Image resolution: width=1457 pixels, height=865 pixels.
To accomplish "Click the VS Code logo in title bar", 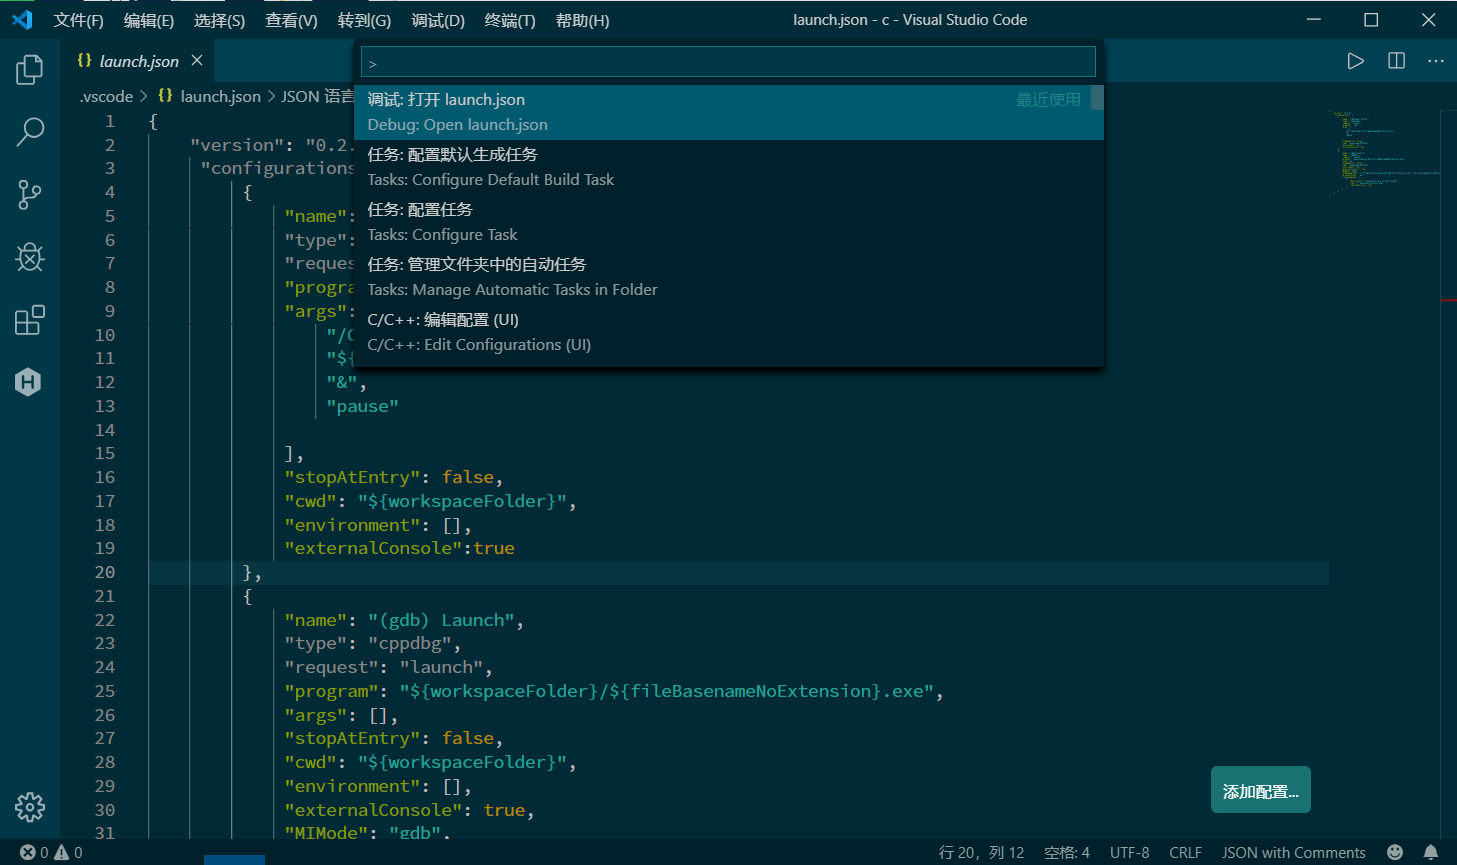I will click(x=22, y=20).
